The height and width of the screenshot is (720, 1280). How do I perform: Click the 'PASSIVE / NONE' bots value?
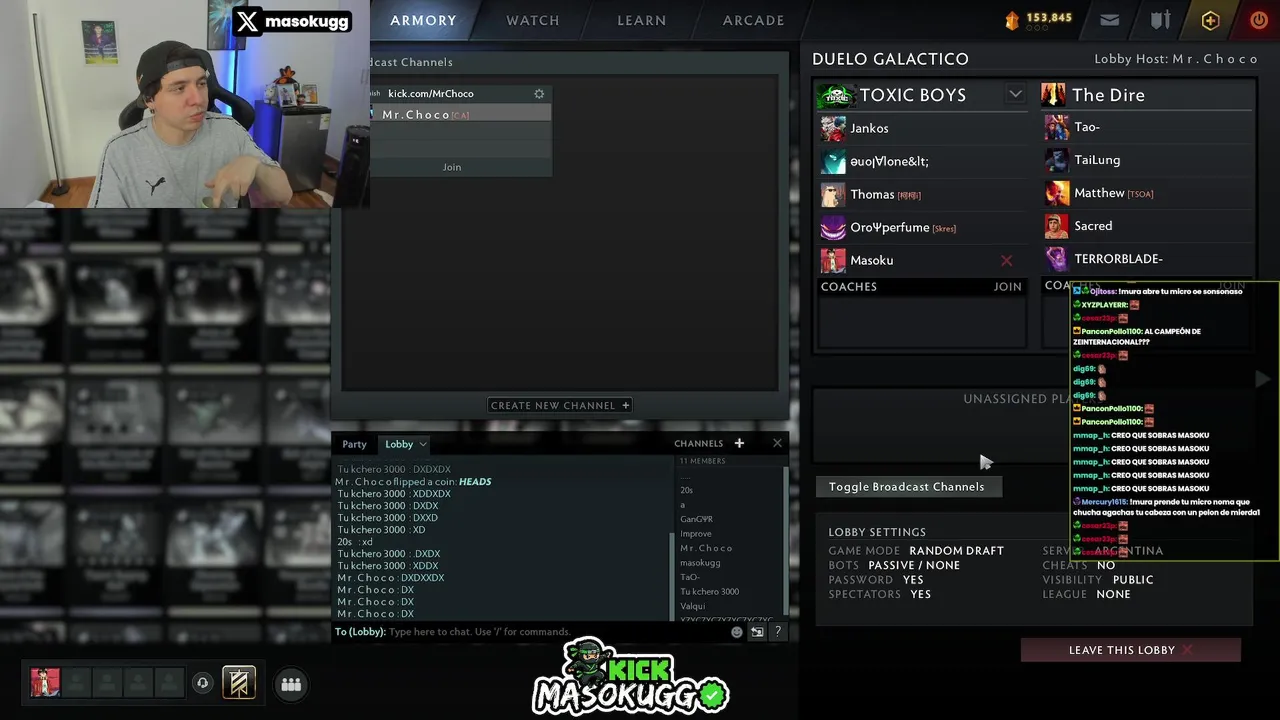click(914, 565)
